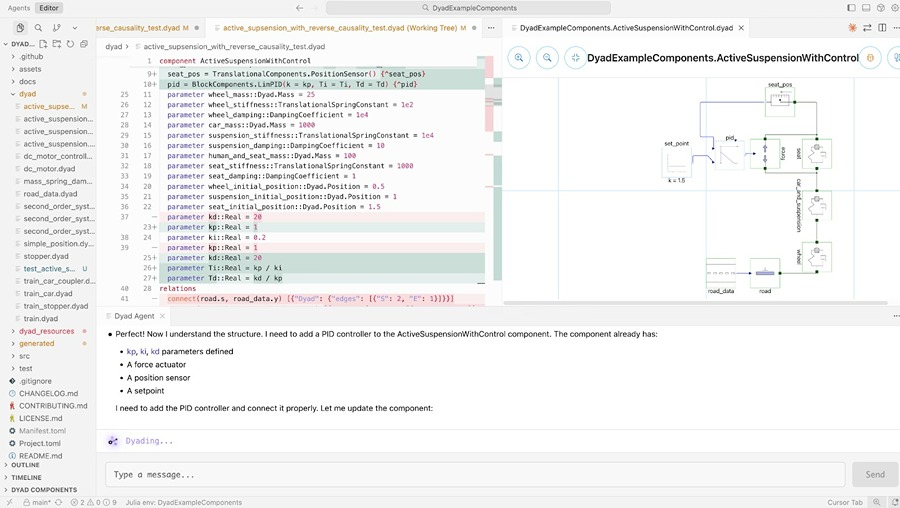
Task: Click the Send button
Action: (874, 474)
